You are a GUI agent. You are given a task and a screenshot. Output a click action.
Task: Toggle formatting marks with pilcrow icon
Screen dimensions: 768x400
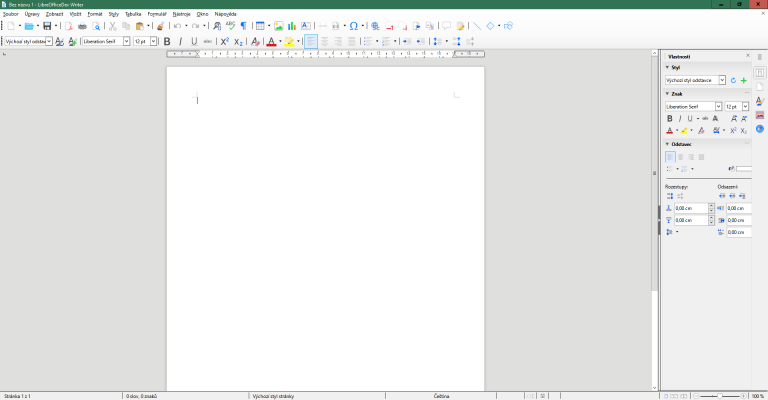coord(243,26)
